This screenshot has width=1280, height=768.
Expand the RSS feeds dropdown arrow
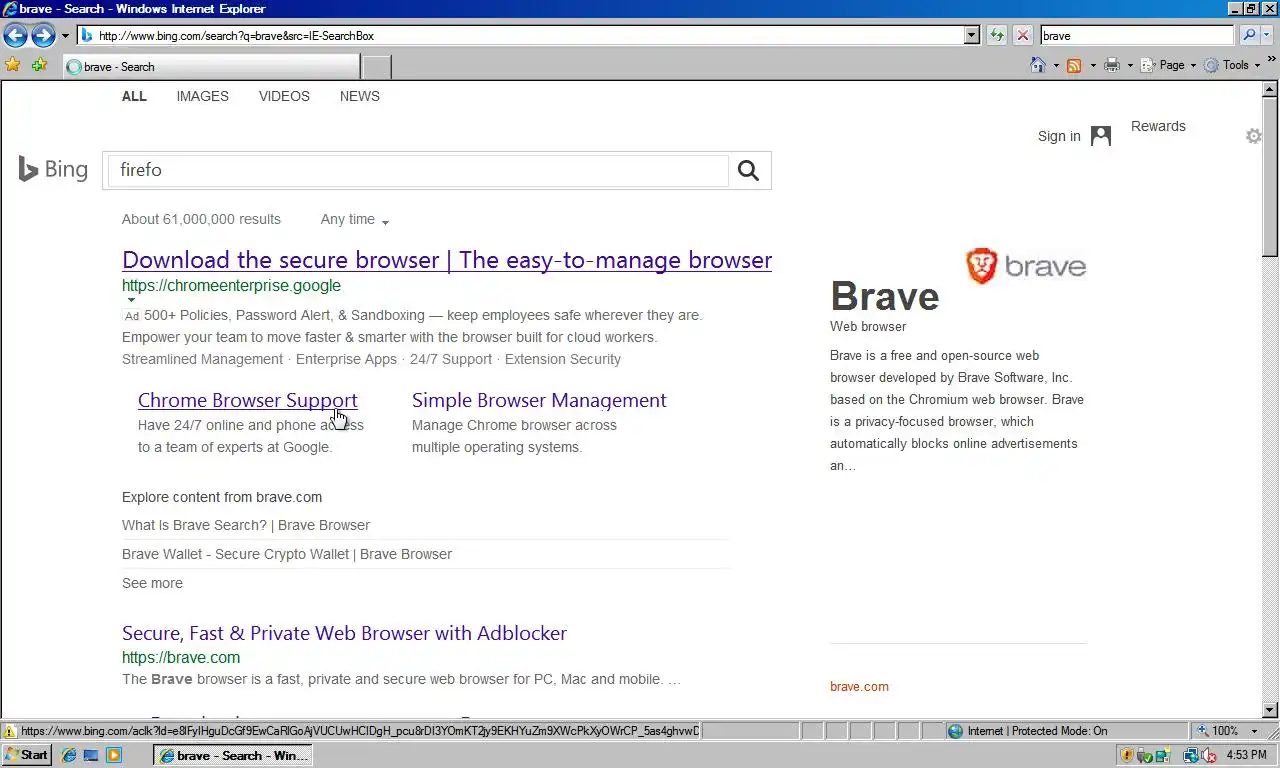pos(1092,66)
